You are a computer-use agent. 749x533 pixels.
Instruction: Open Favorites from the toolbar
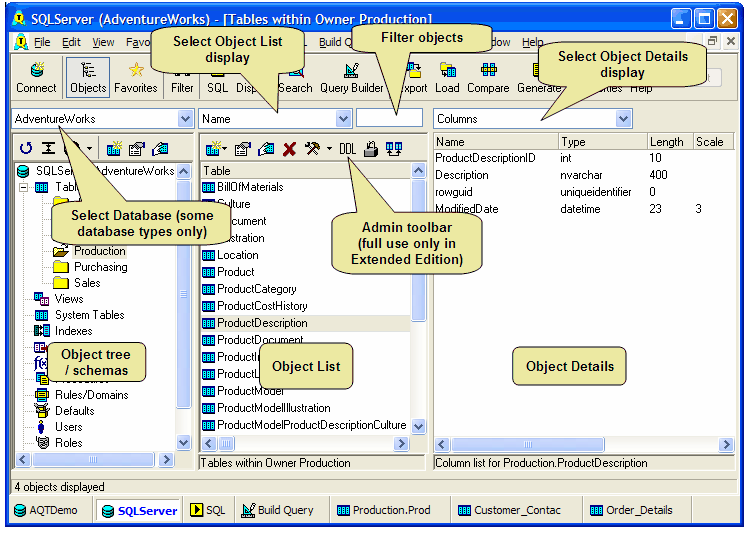pyautogui.click(x=136, y=78)
